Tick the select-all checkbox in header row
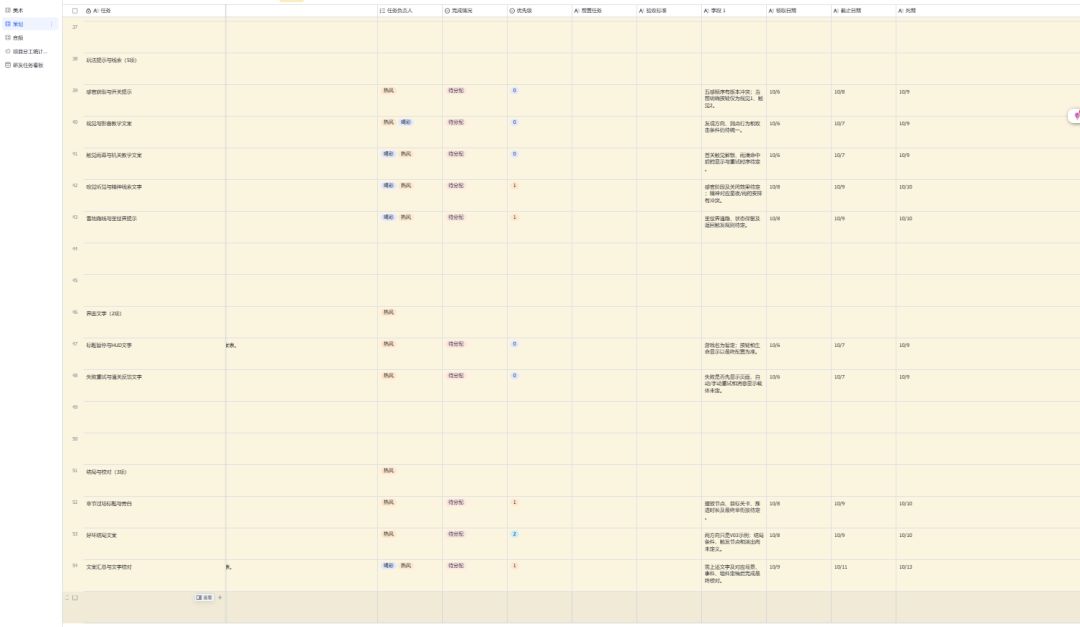Image resolution: width=1080 pixels, height=627 pixels. click(75, 11)
